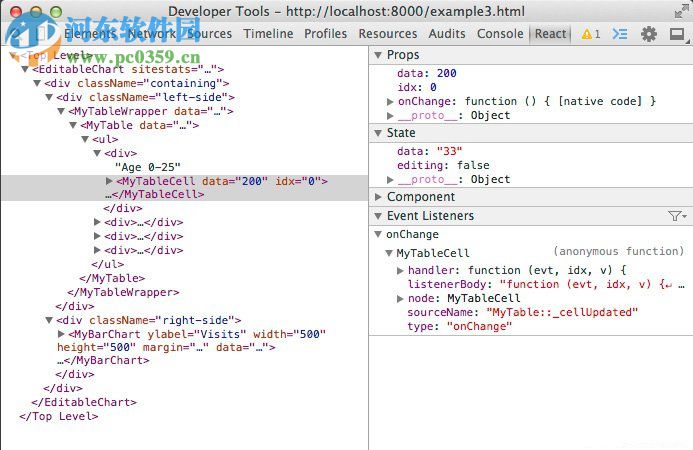This screenshot has width=693, height=450.
Task: Click the listenerBody function string
Action: coord(592,284)
